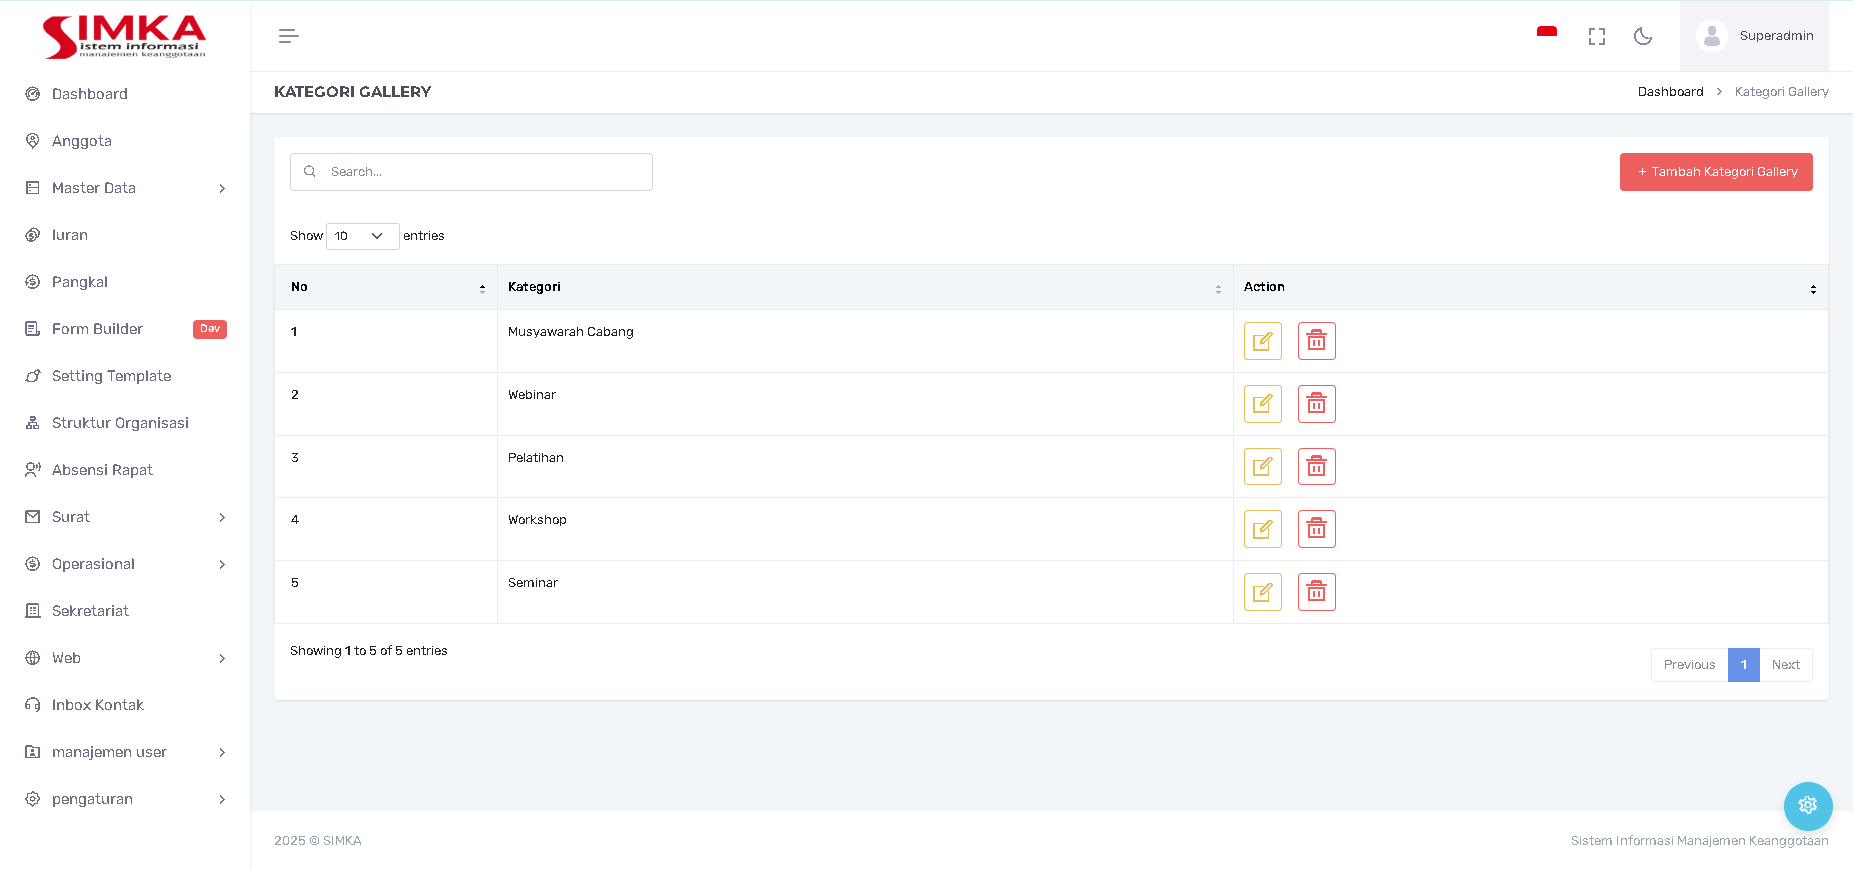Sort table by No column
Viewport: 1853px width, 870px height.
coord(386,287)
